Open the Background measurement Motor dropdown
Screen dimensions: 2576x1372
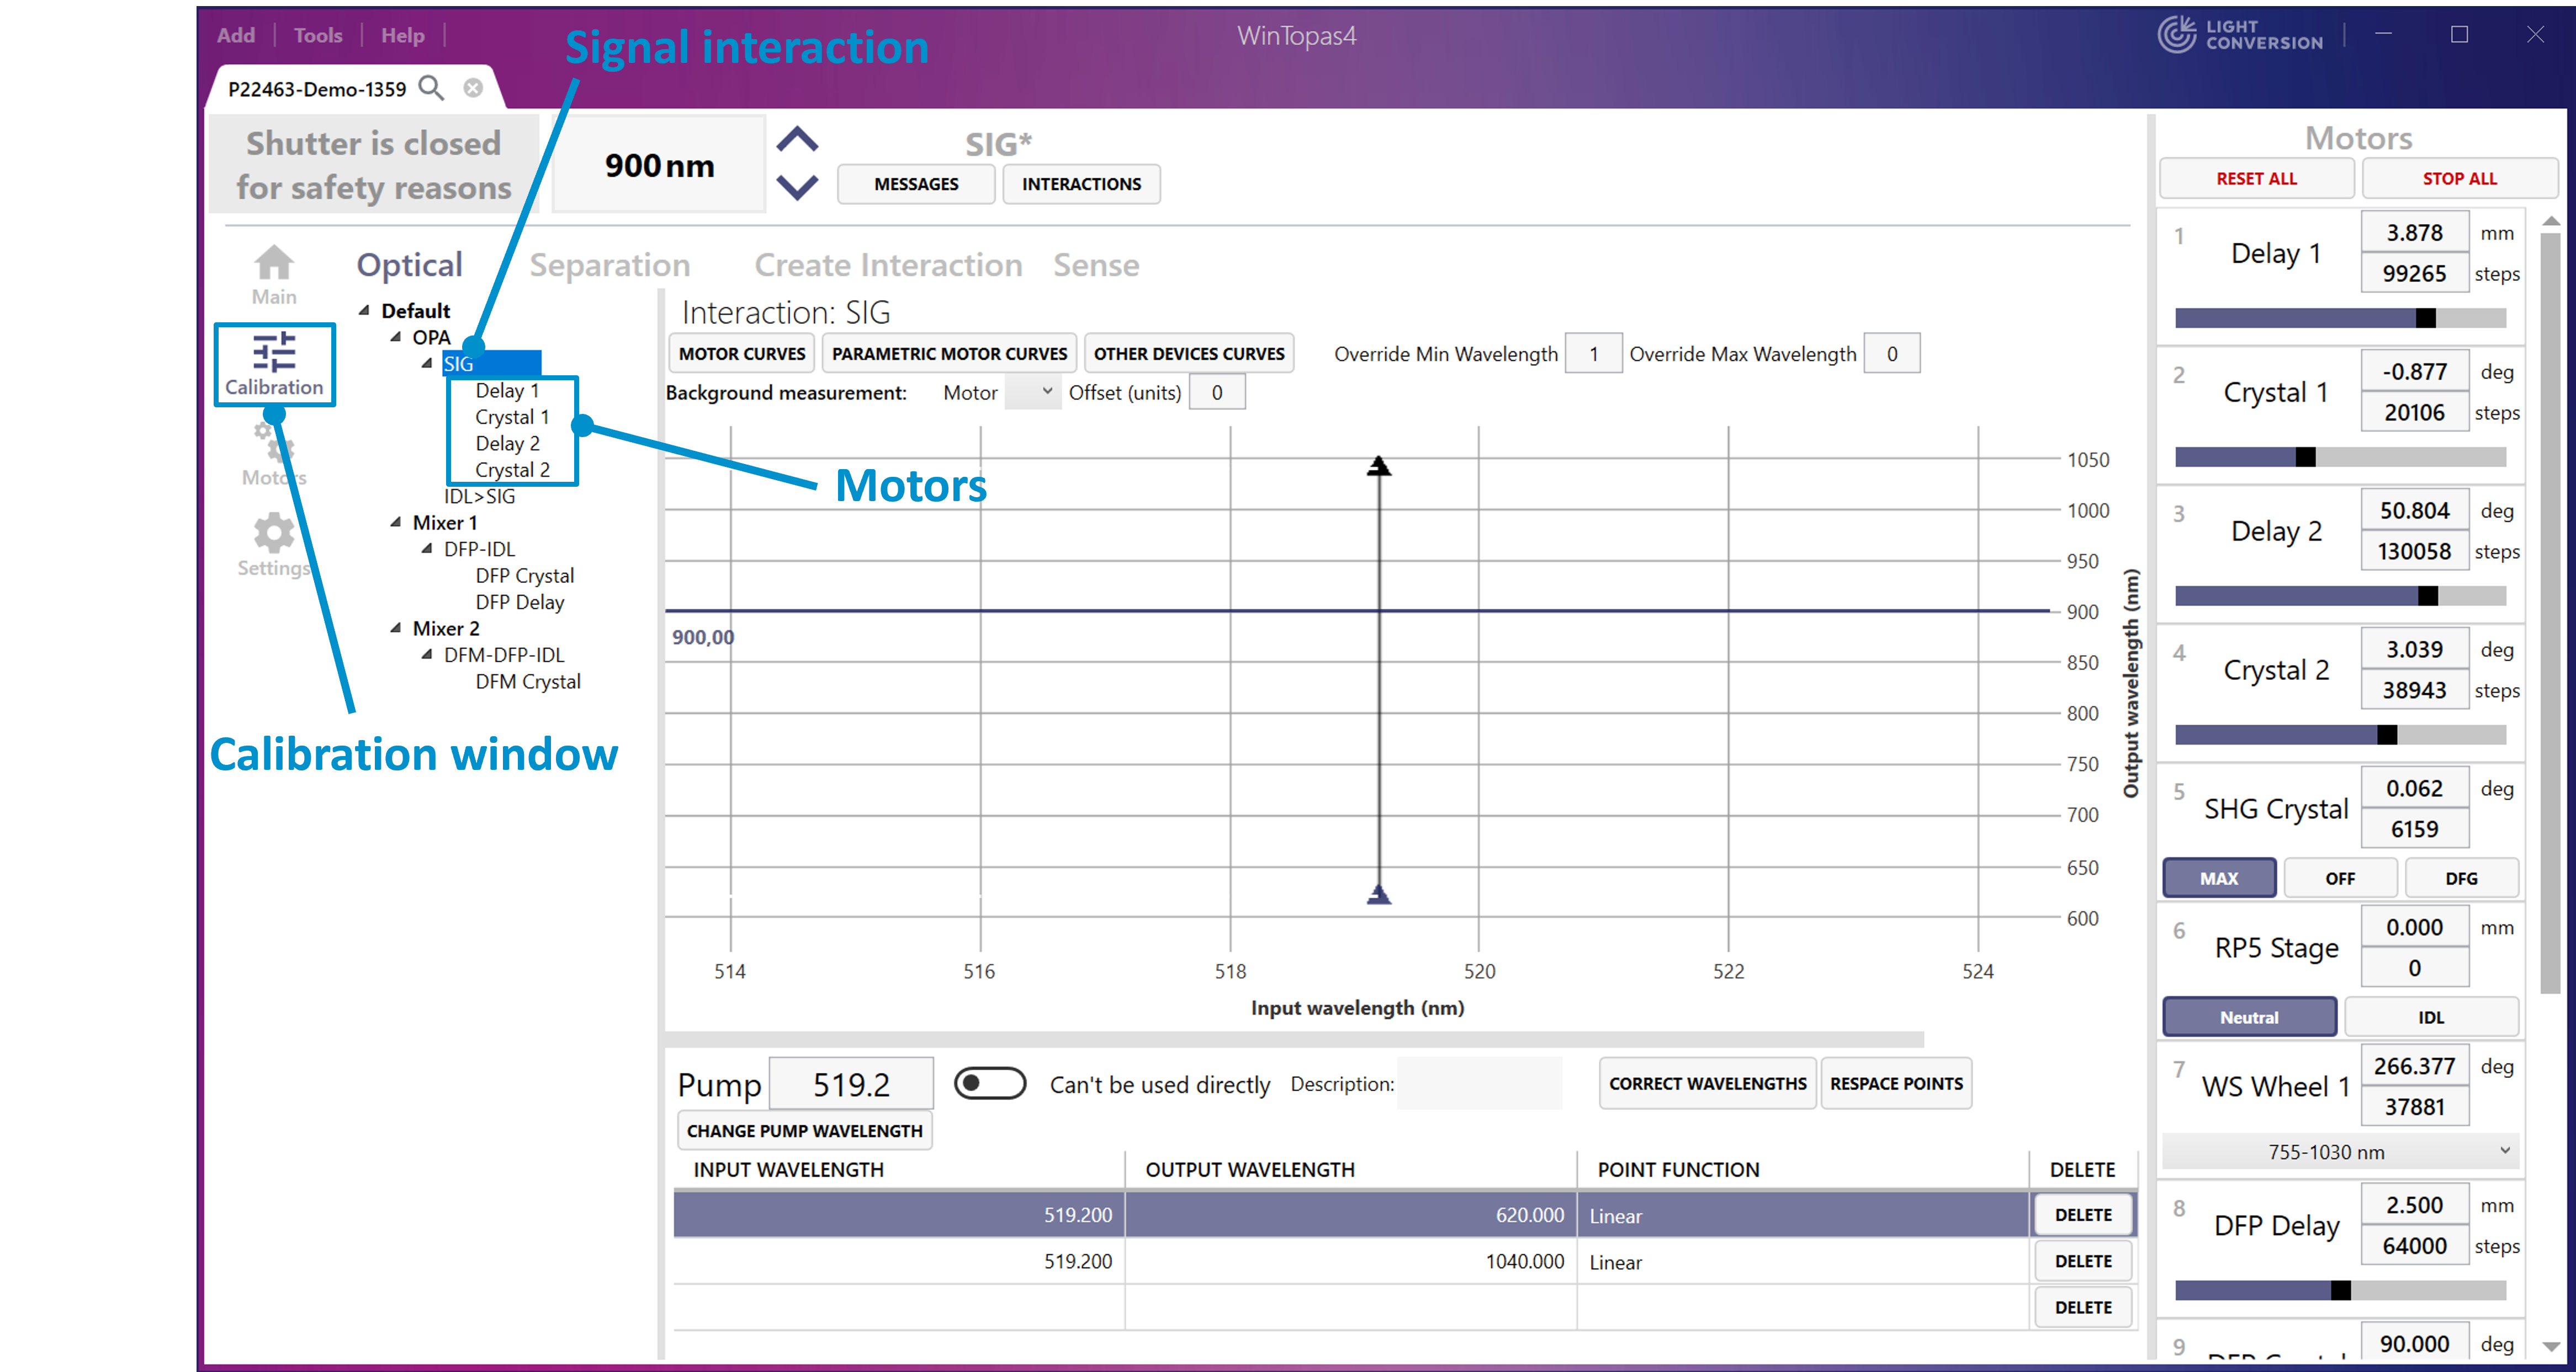click(x=1033, y=392)
